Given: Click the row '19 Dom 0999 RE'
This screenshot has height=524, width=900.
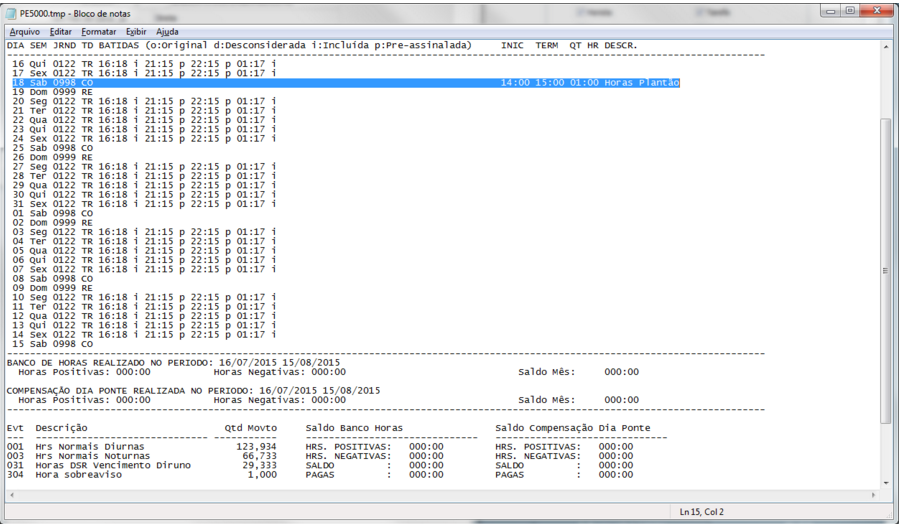Looking at the screenshot, I should (52, 92).
